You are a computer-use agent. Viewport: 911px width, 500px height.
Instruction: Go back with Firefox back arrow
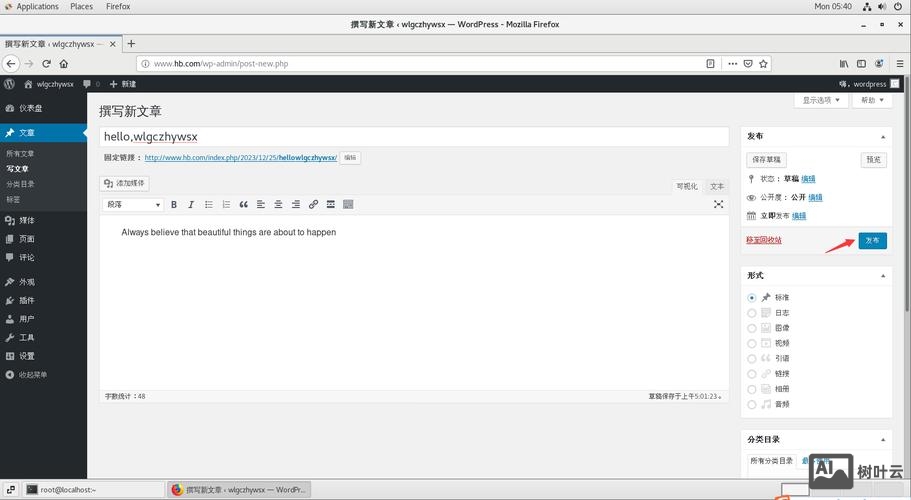pos(11,64)
